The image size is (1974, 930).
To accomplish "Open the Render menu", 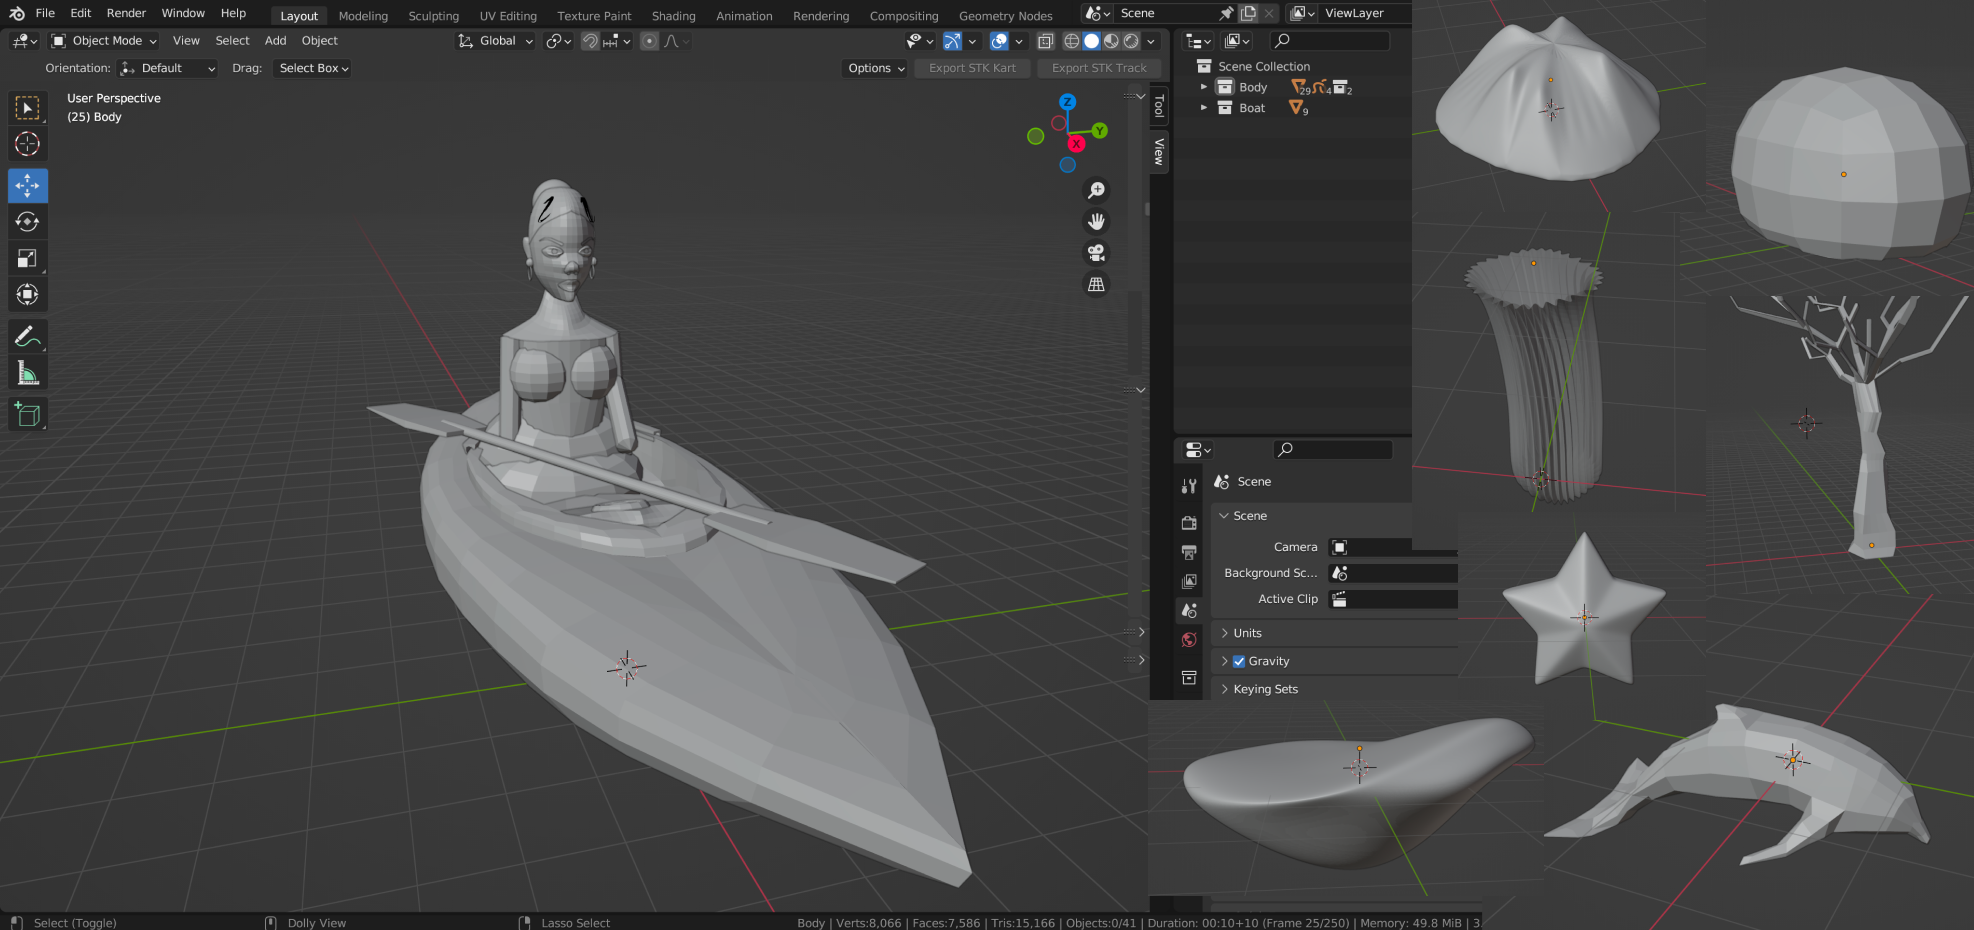I will pyautogui.click(x=126, y=13).
